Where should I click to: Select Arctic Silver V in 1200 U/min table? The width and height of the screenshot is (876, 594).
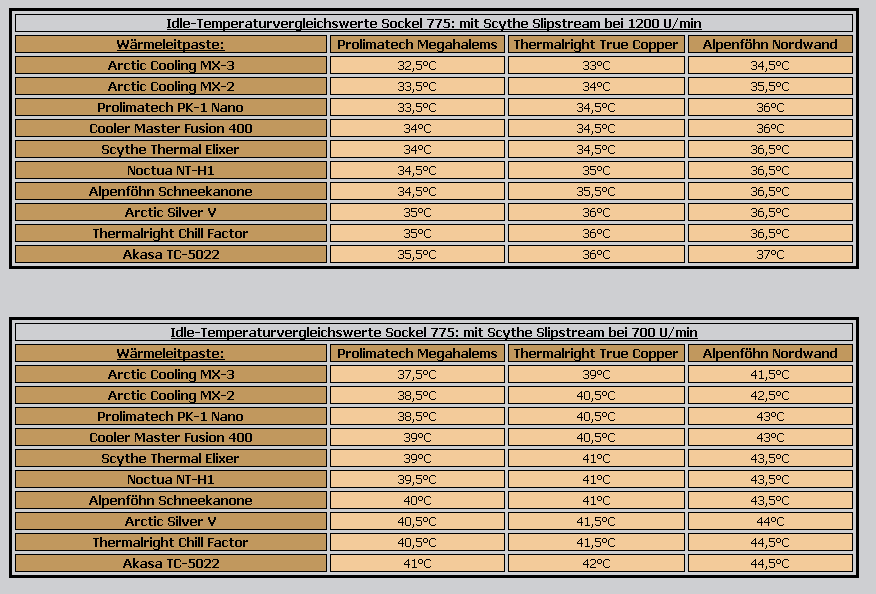[x=171, y=212]
